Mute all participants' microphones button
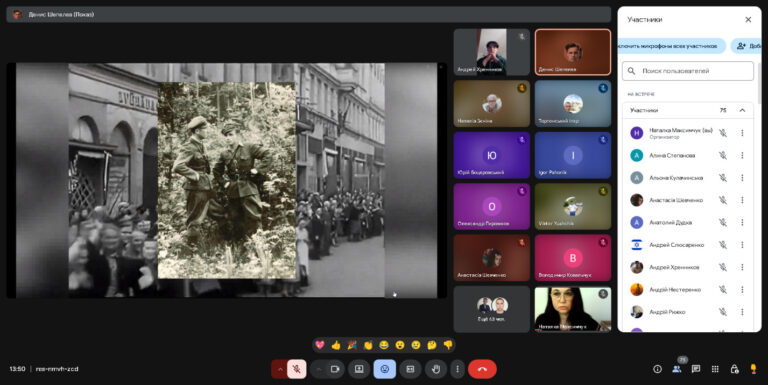 (x=671, y=46)
